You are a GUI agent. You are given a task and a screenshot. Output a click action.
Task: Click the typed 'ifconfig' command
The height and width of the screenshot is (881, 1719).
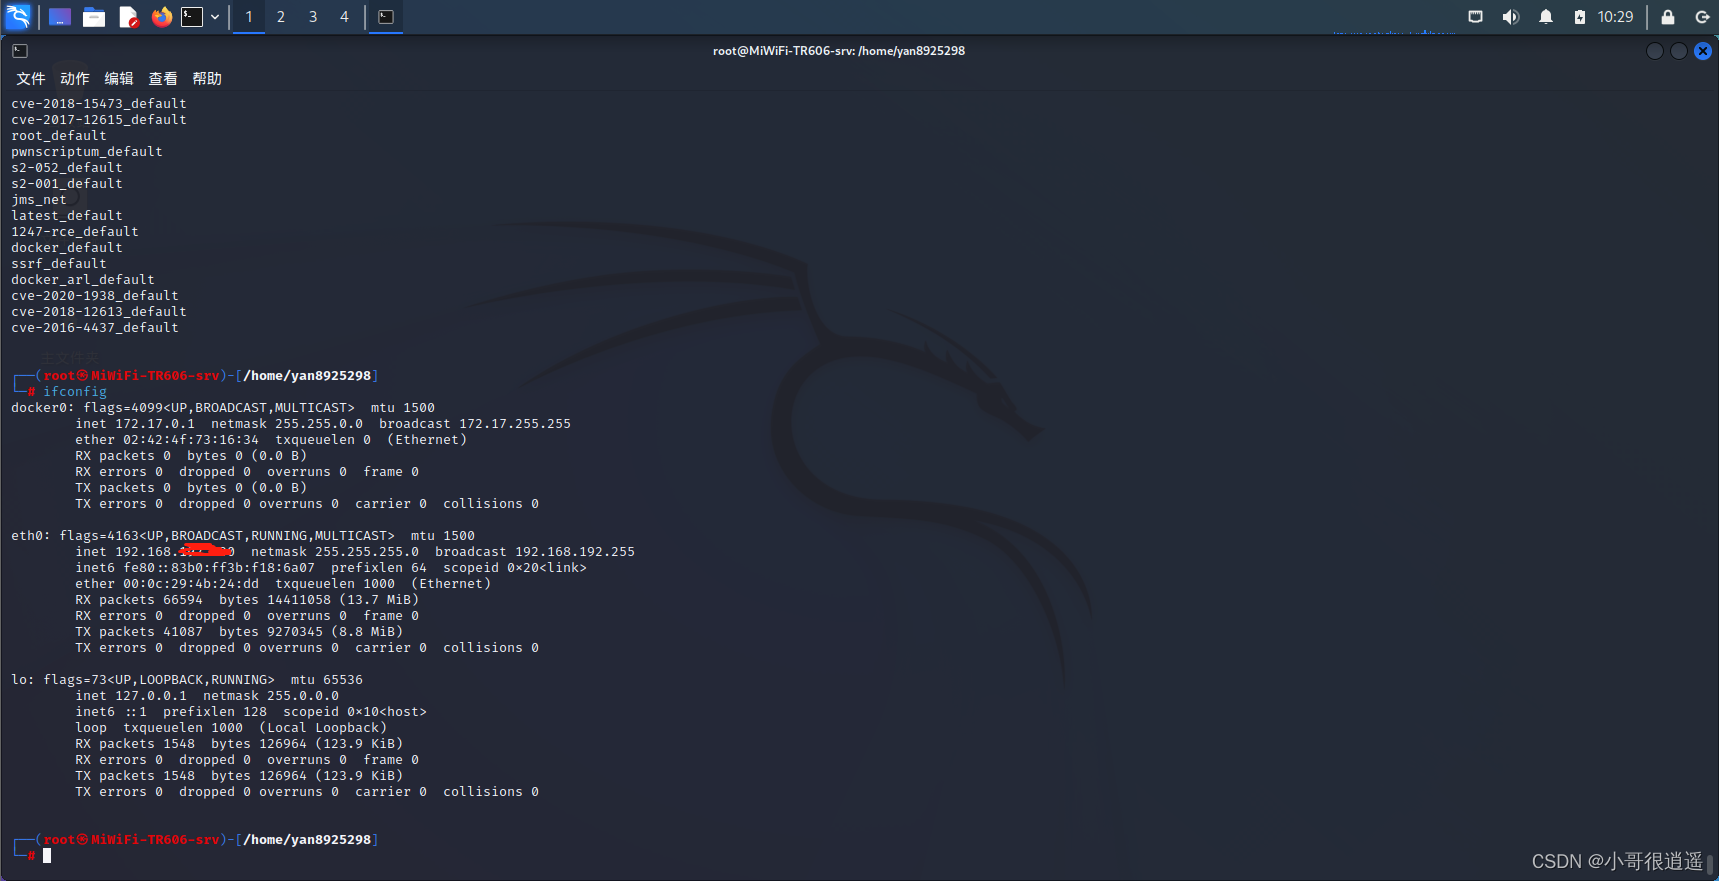[x=75, y=392]
